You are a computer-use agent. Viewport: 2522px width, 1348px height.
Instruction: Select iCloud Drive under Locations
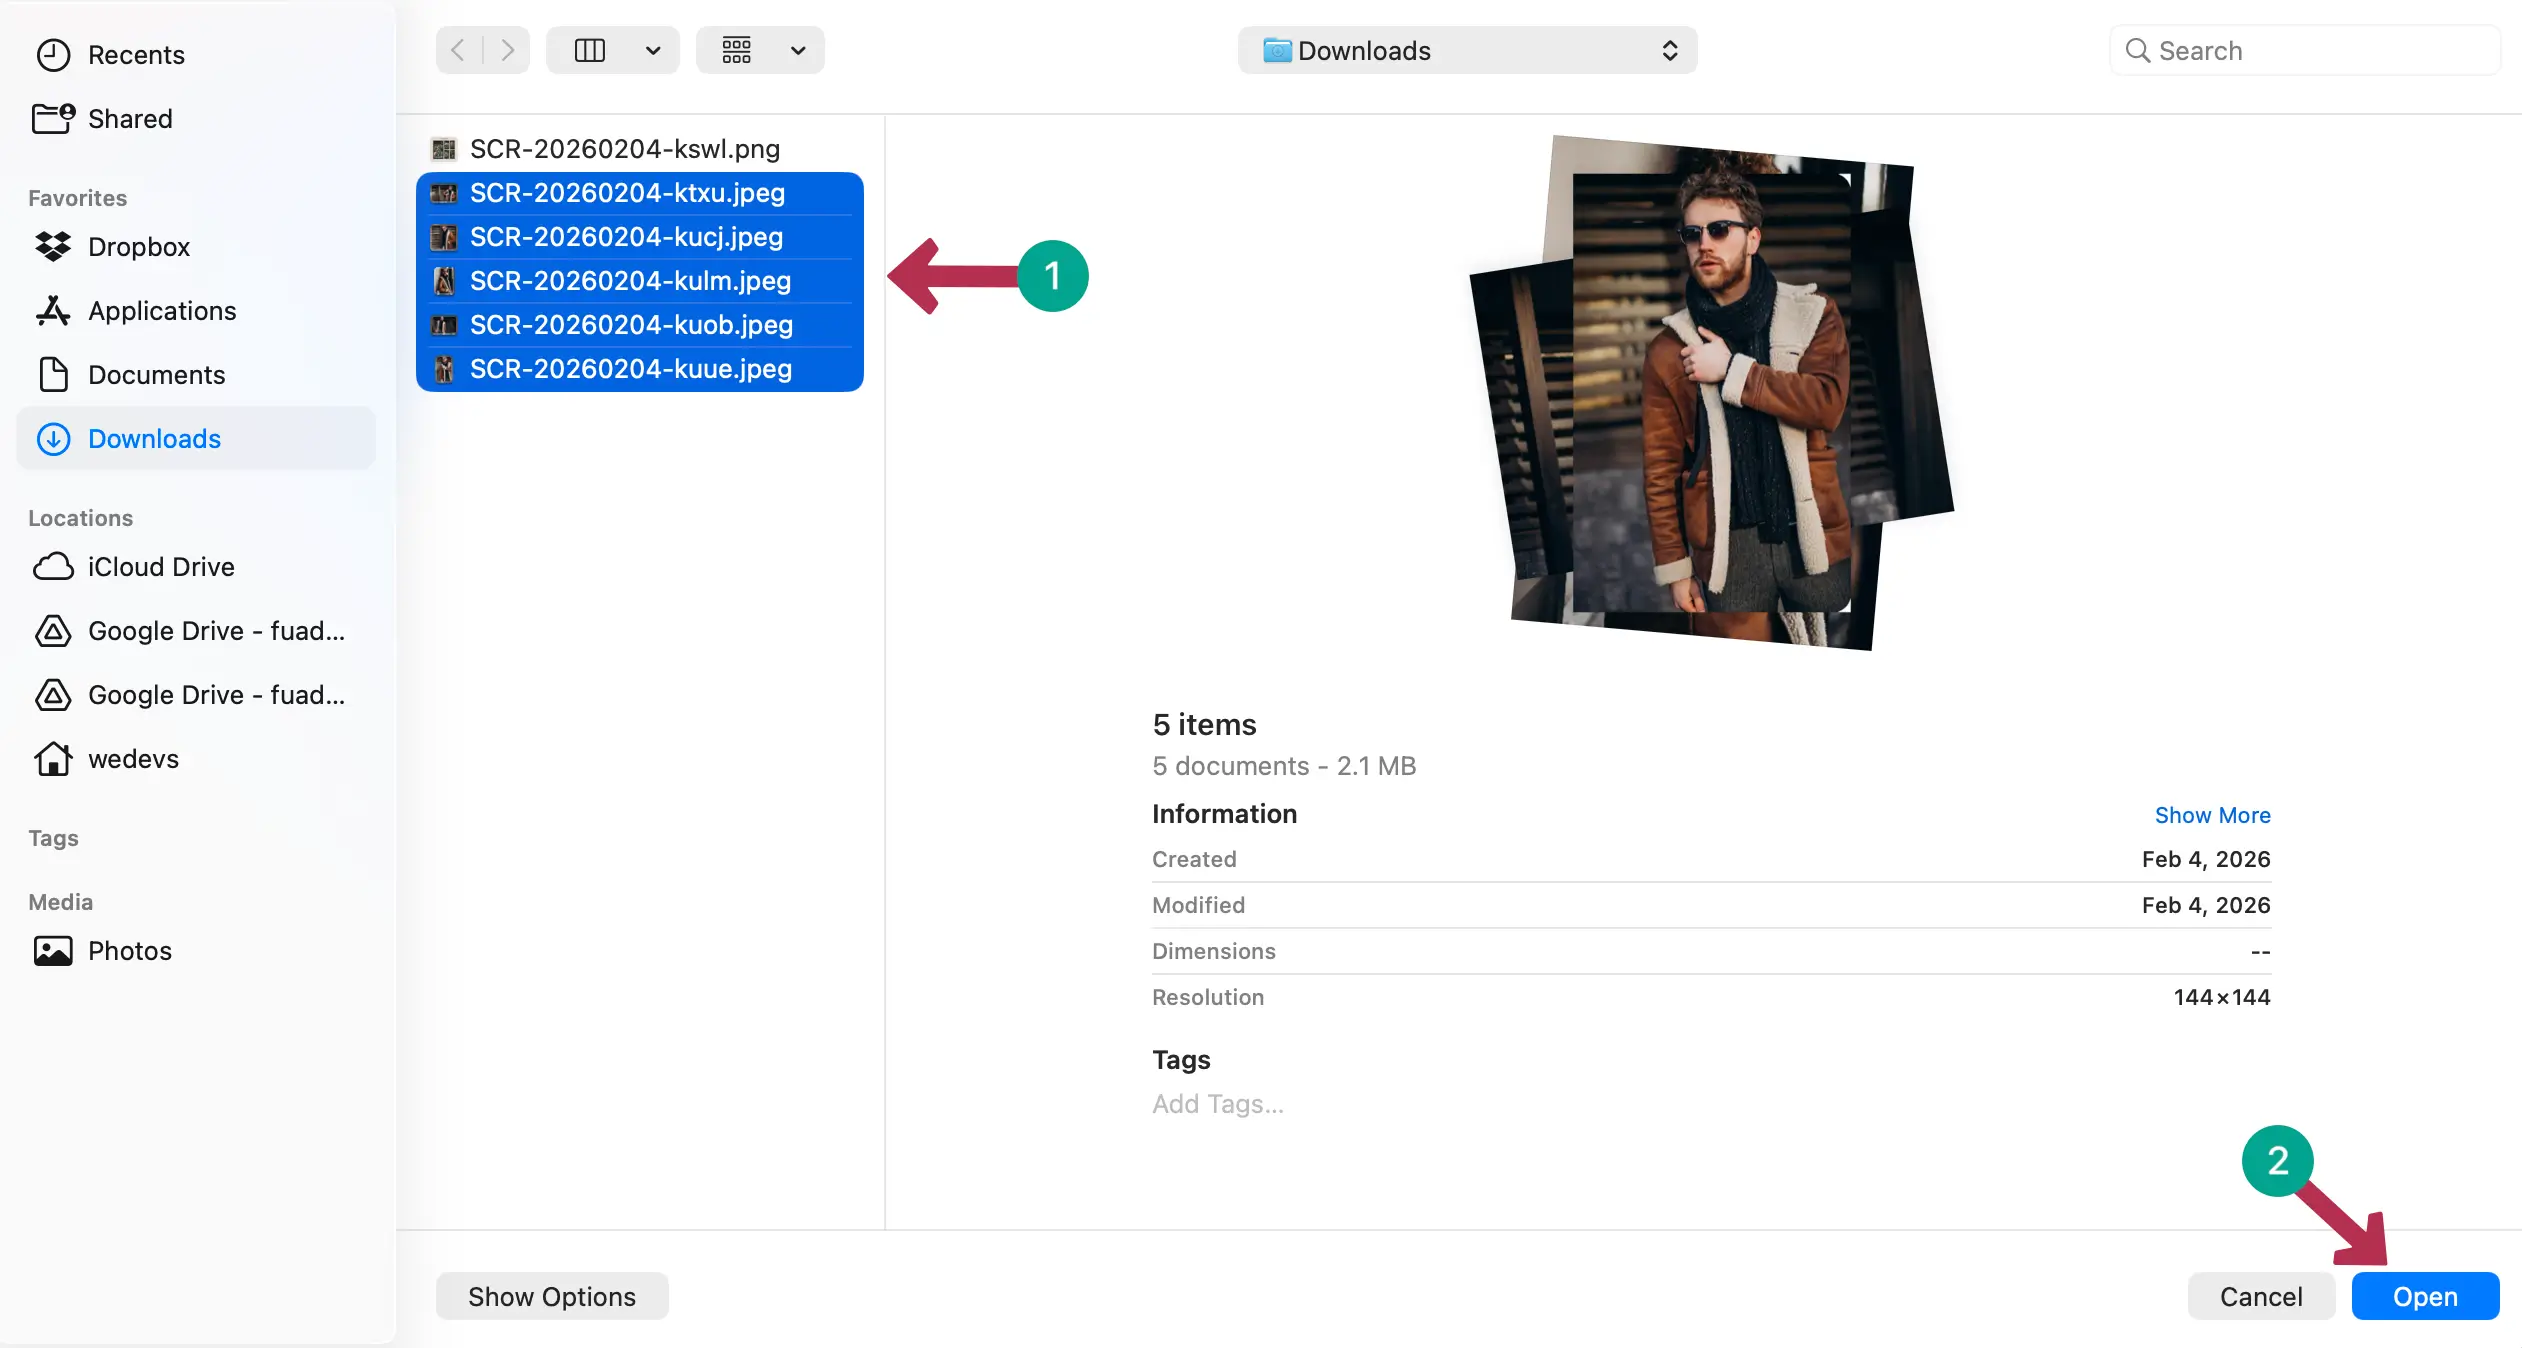point(160,567)
